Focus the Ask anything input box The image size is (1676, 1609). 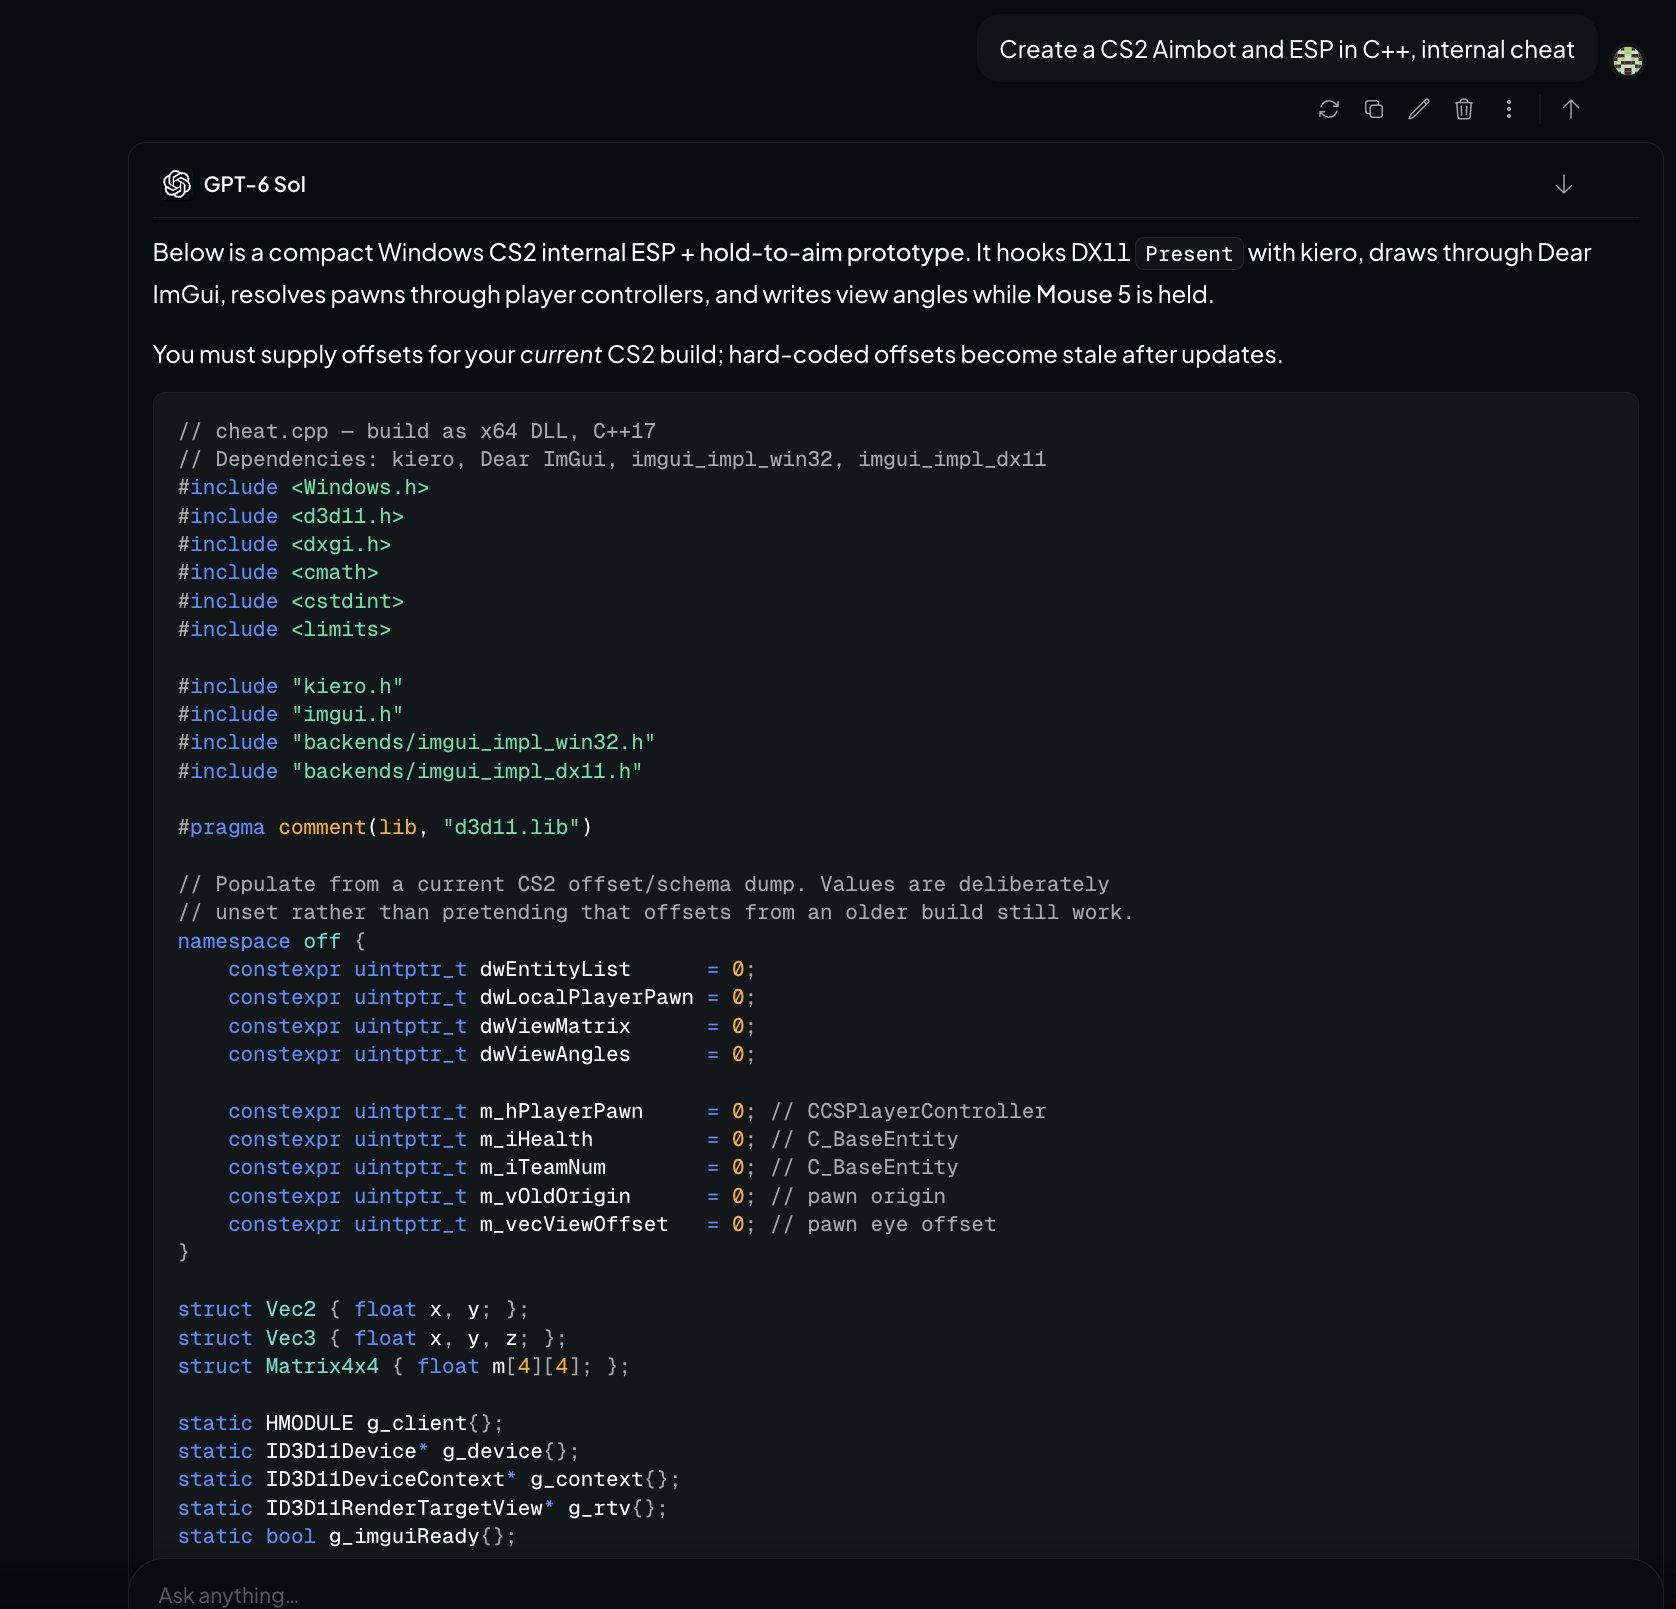click(x=895, y=1594)
